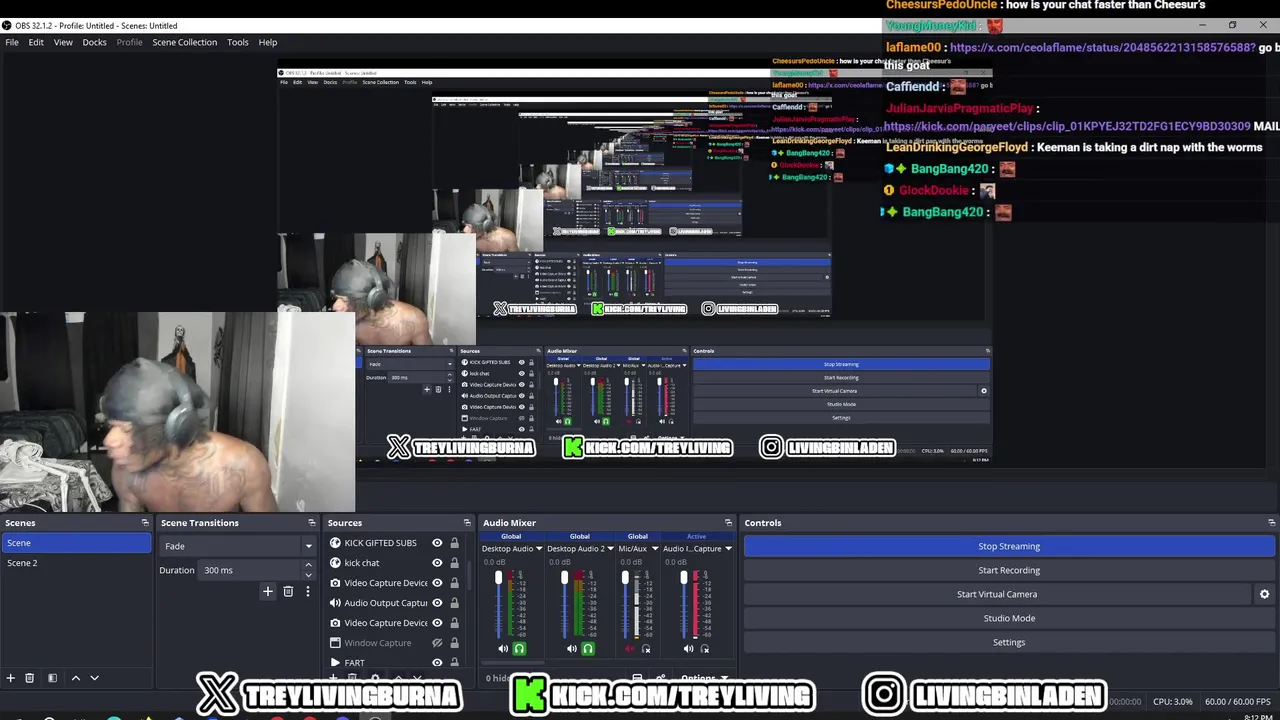1280x720 pixels.
Task: Open Audio Input Capture channel dropdown arrow
Action: [x=728, y=549]
